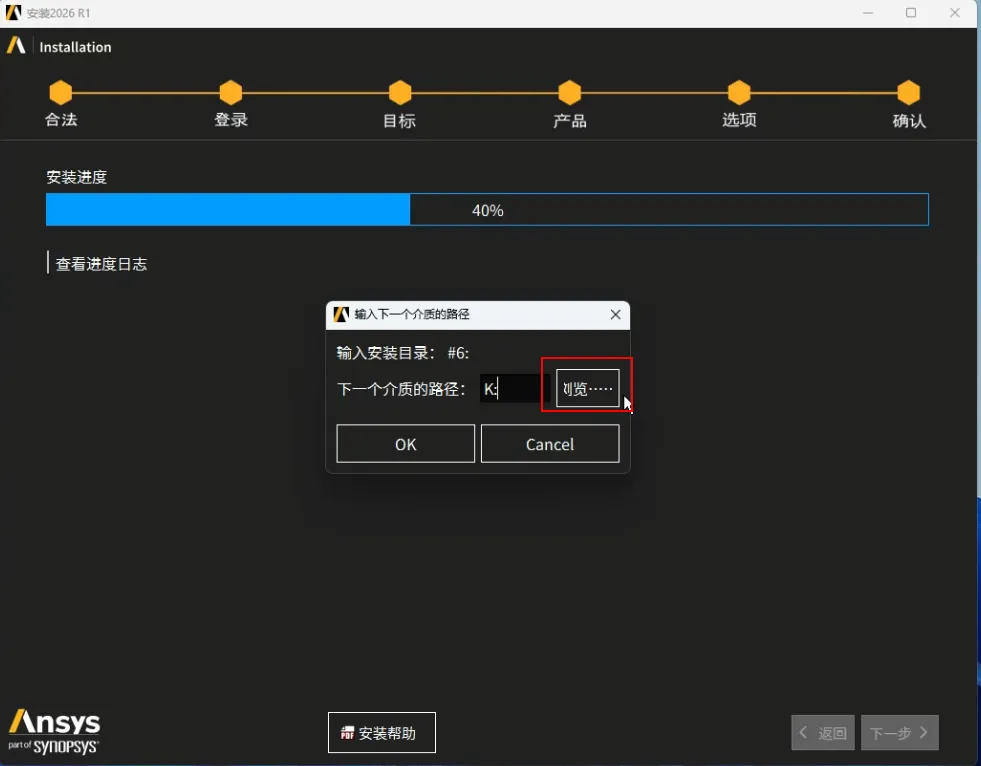The image size is (981, 766).
Task: Click the 下一个介质的路径 input field
Action: (514, 389)
